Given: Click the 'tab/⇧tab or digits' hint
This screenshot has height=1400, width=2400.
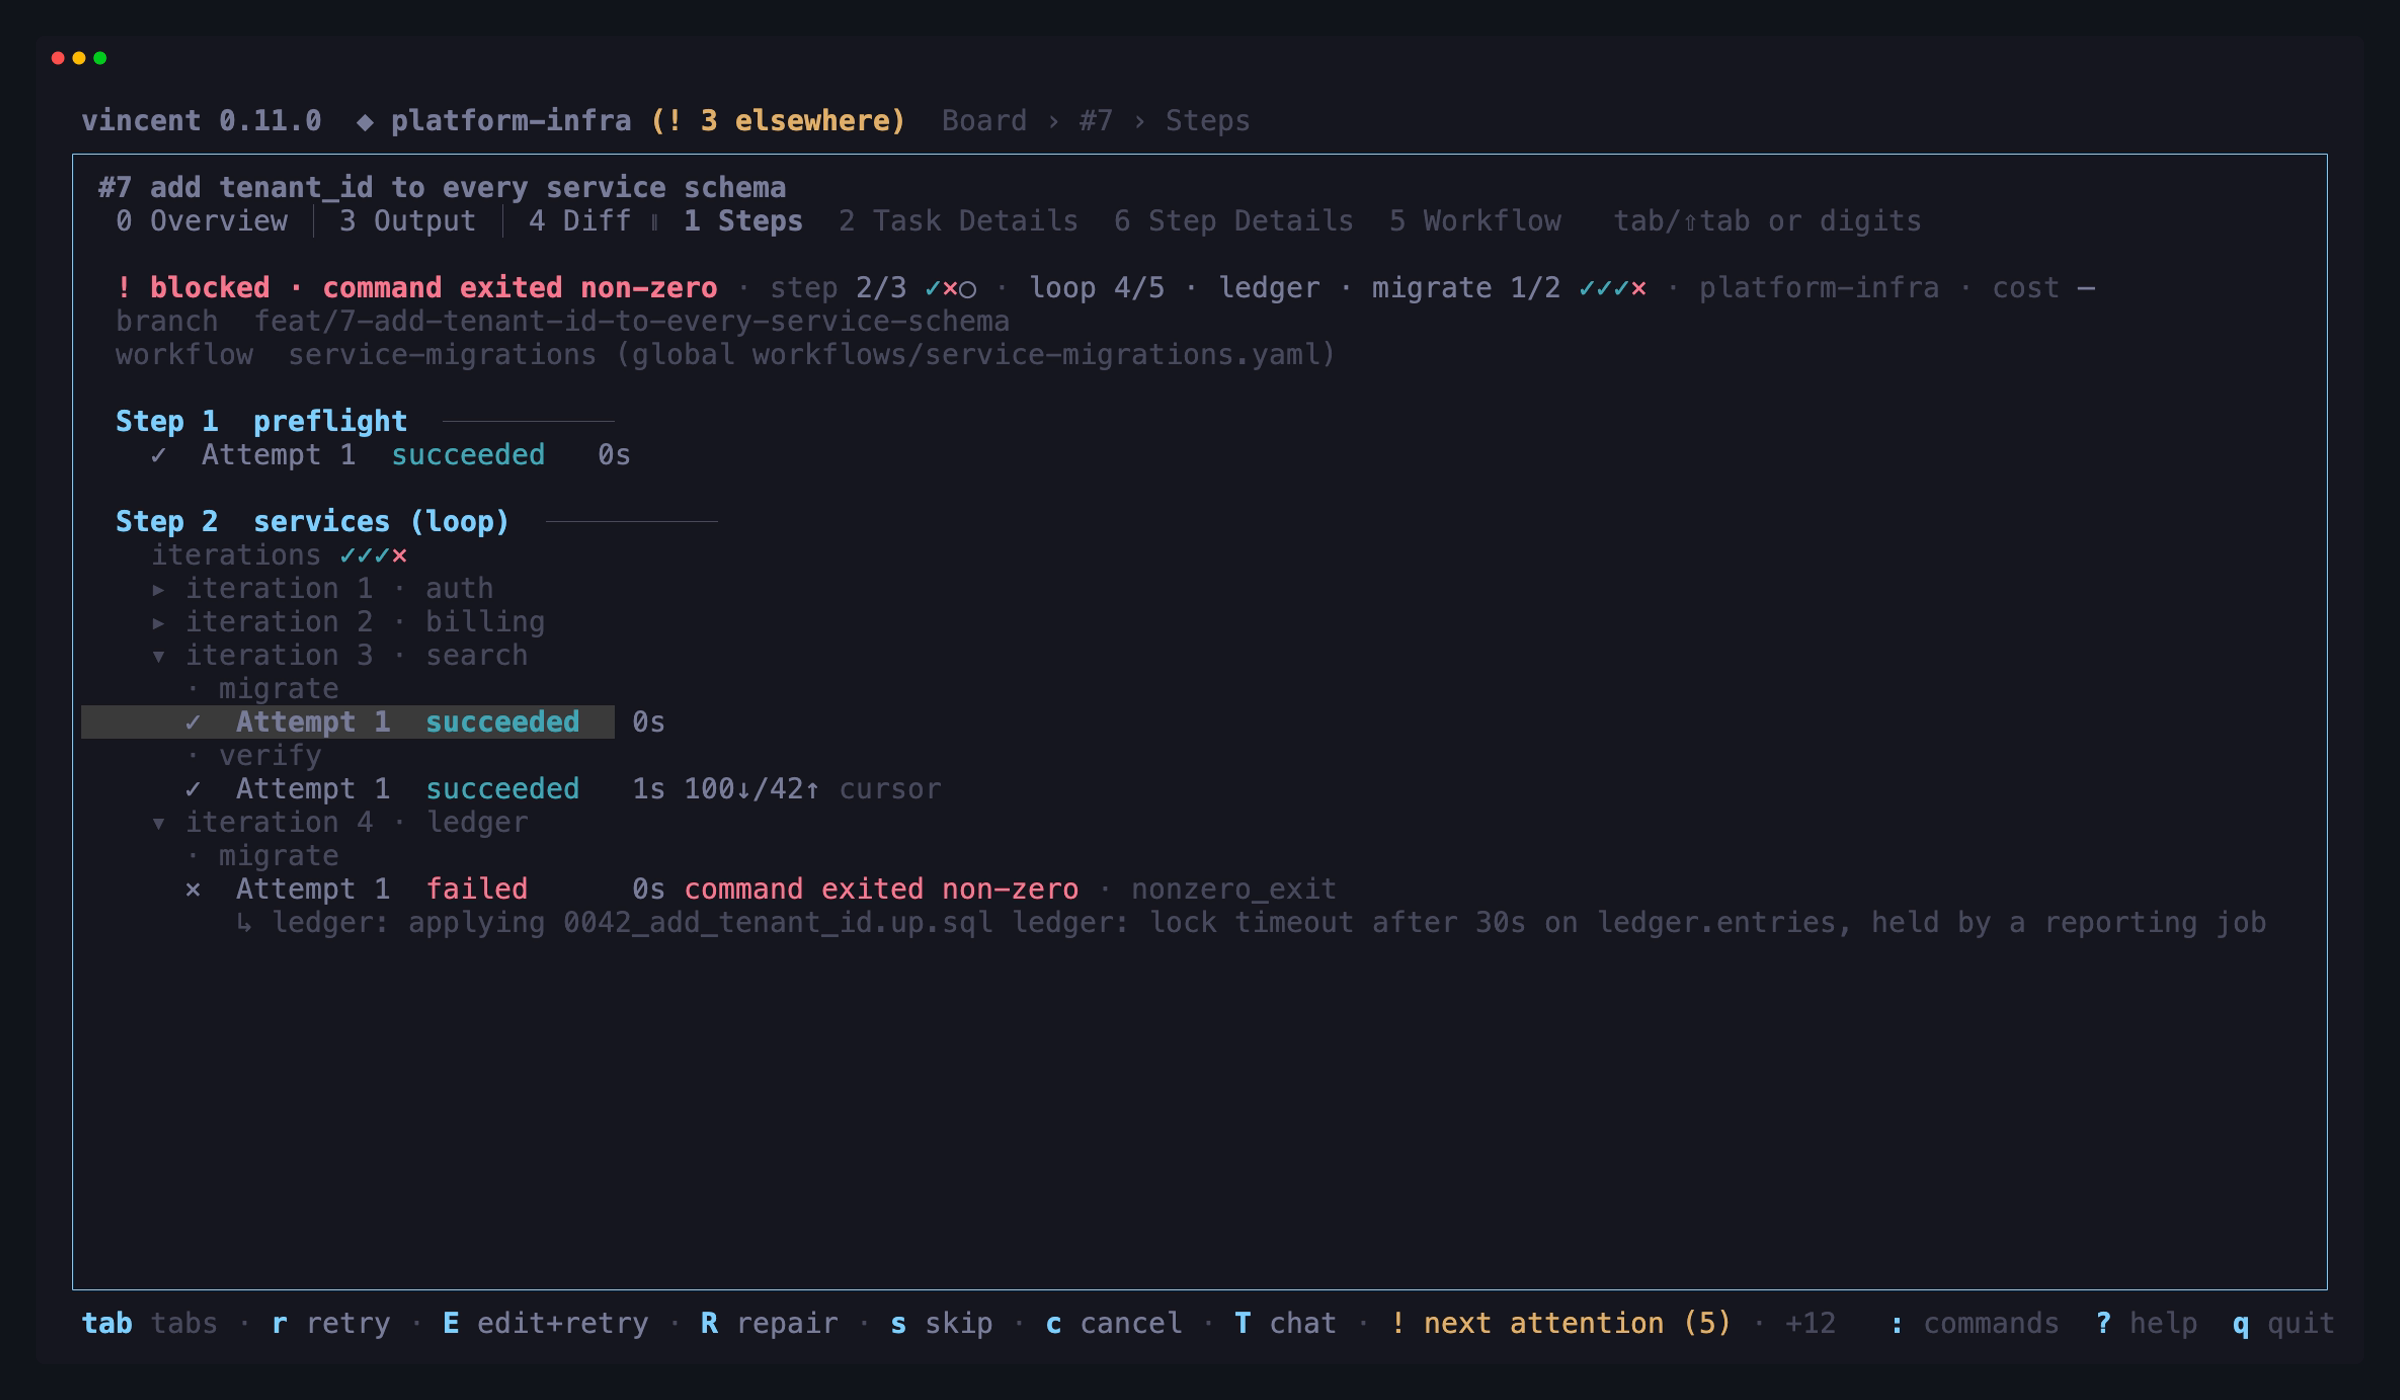Looking at the screenshot, I should coord(1766,221).
